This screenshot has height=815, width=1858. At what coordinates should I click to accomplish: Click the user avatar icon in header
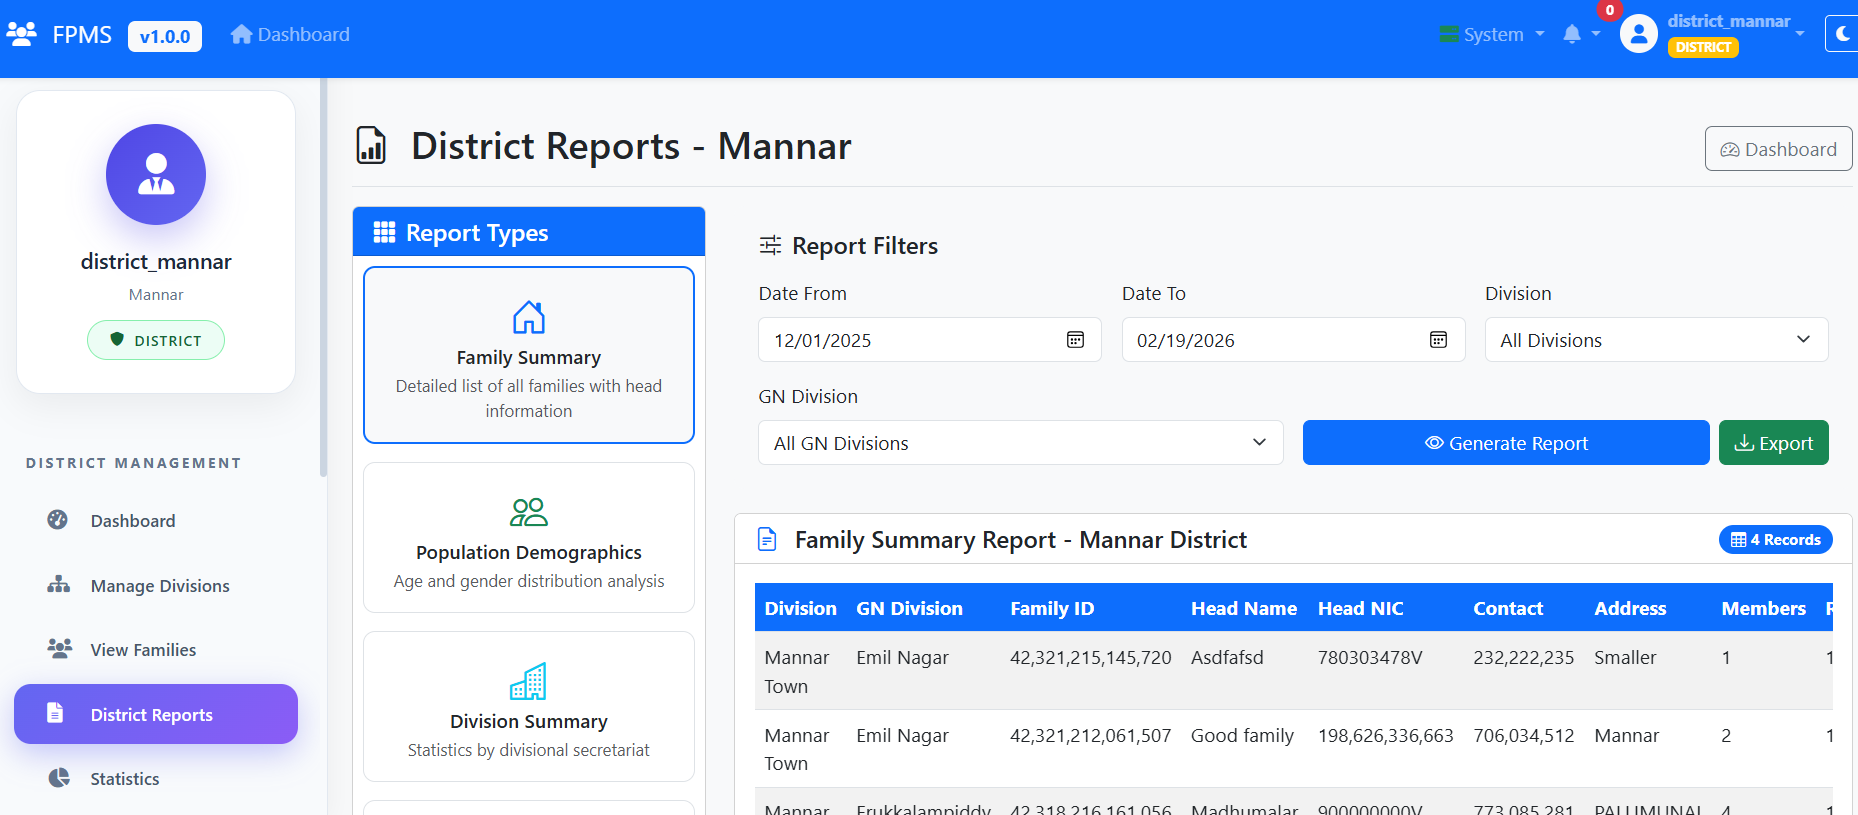click(x=1638, y=35)
